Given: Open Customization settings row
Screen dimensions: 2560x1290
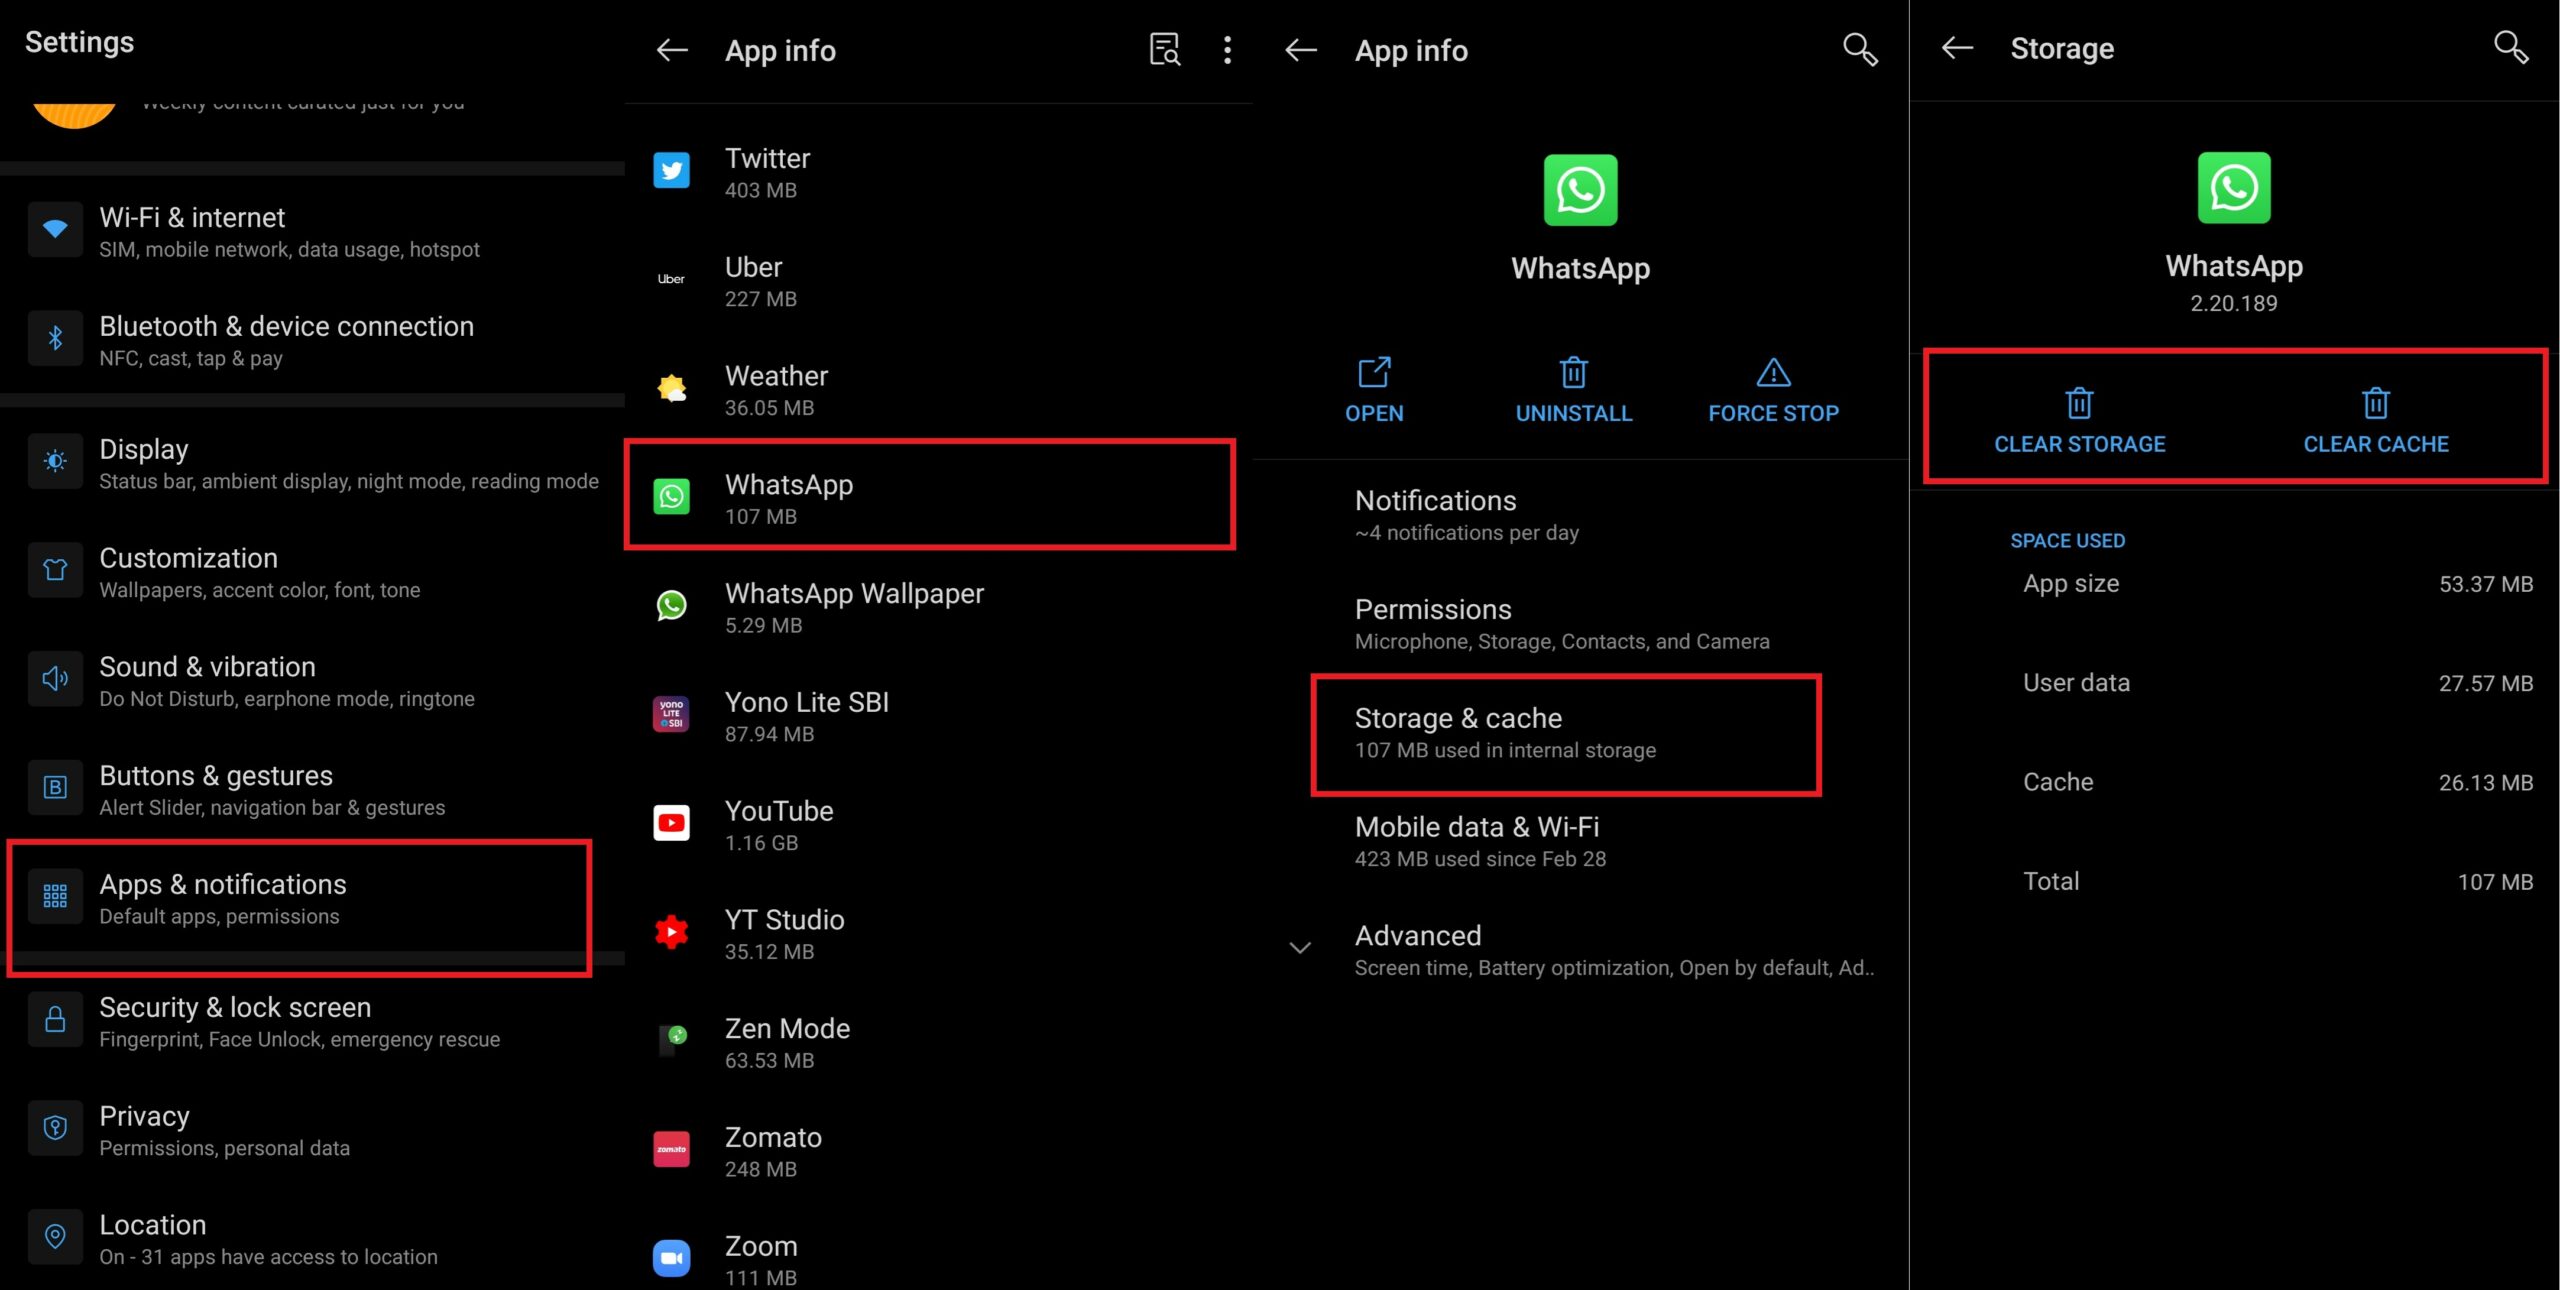Looking at the screenshot, I should coord(312,572).
